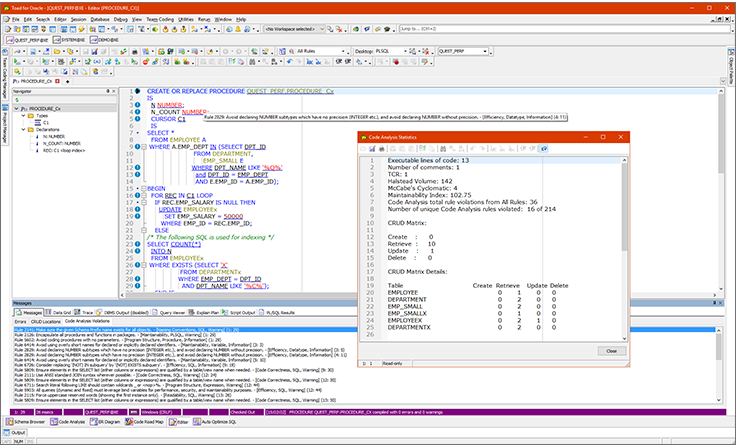Open the Session menu
The height and width of the screenshot is (447, 736).
point(78,19)
